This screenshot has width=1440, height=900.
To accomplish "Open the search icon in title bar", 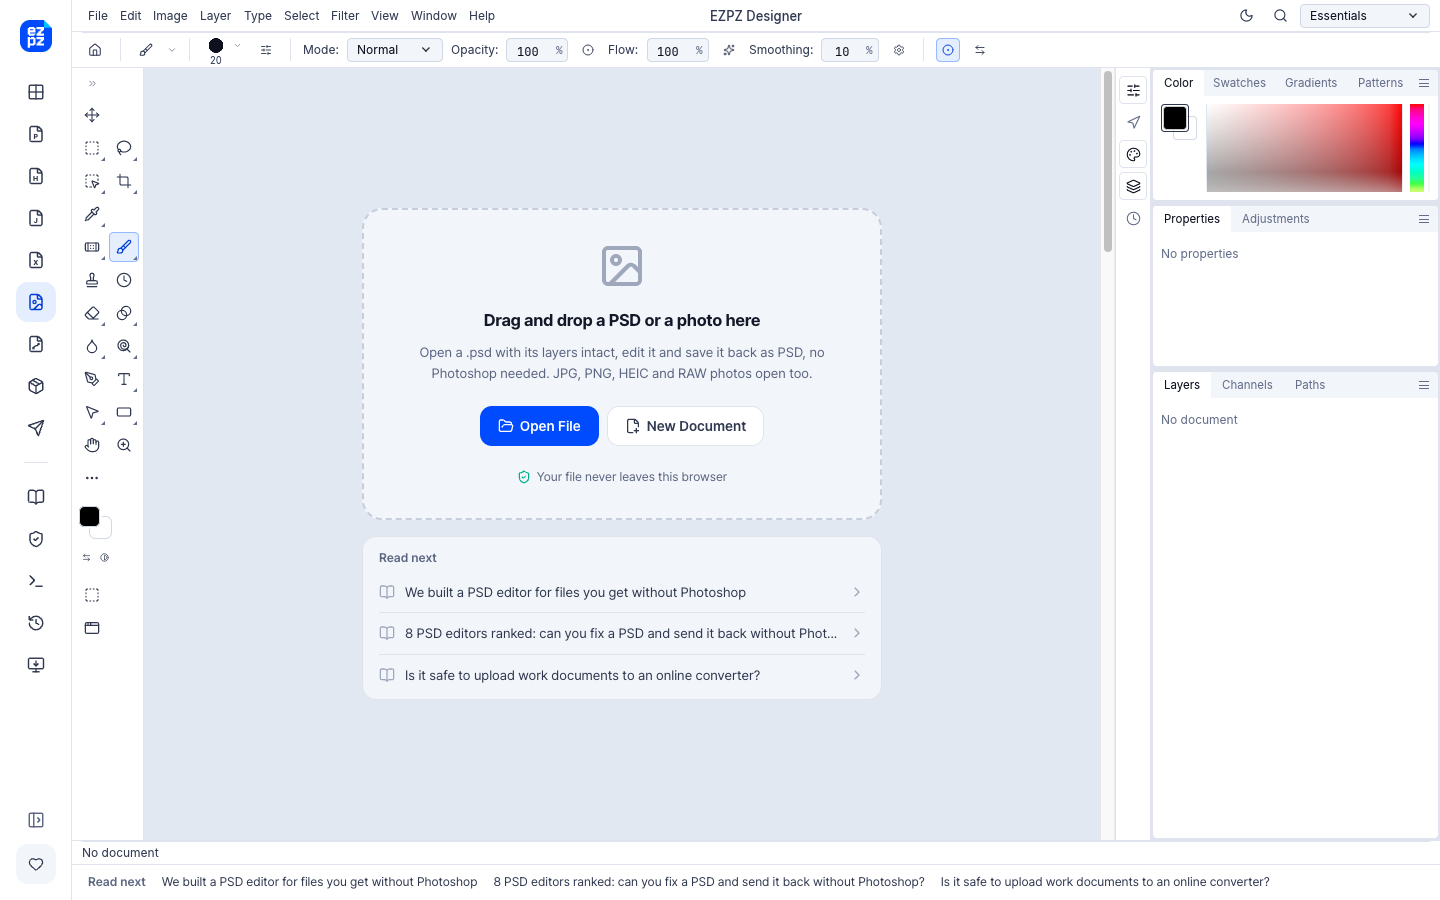I will click(x=1280, y=16).
